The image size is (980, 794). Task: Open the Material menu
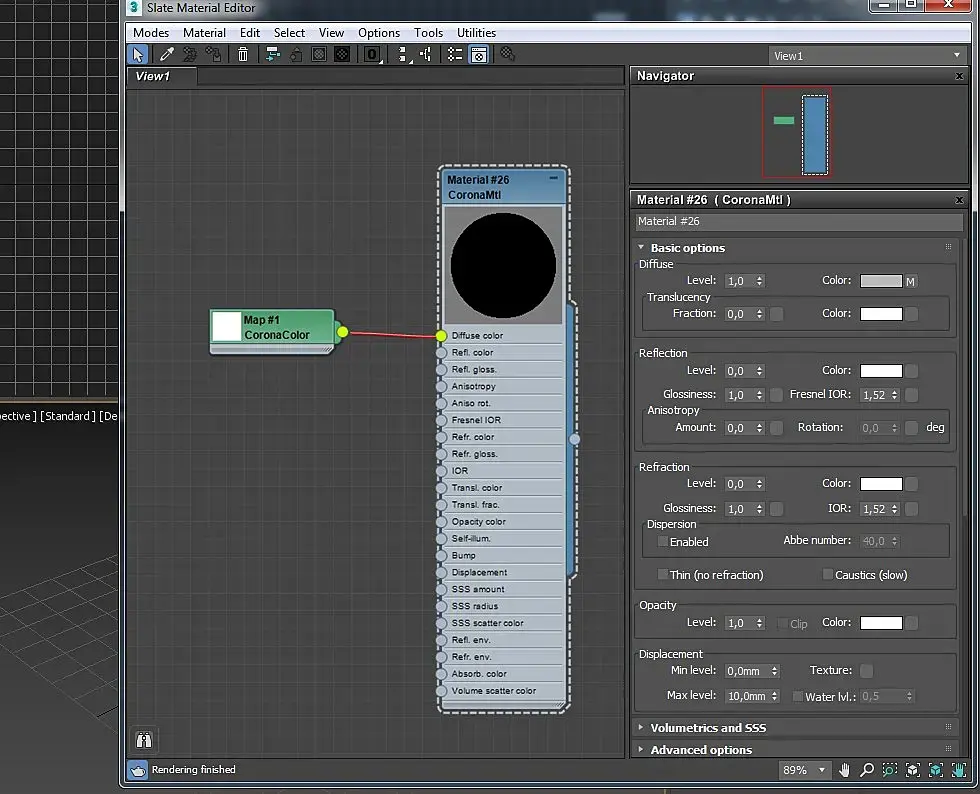click(204, 32)
